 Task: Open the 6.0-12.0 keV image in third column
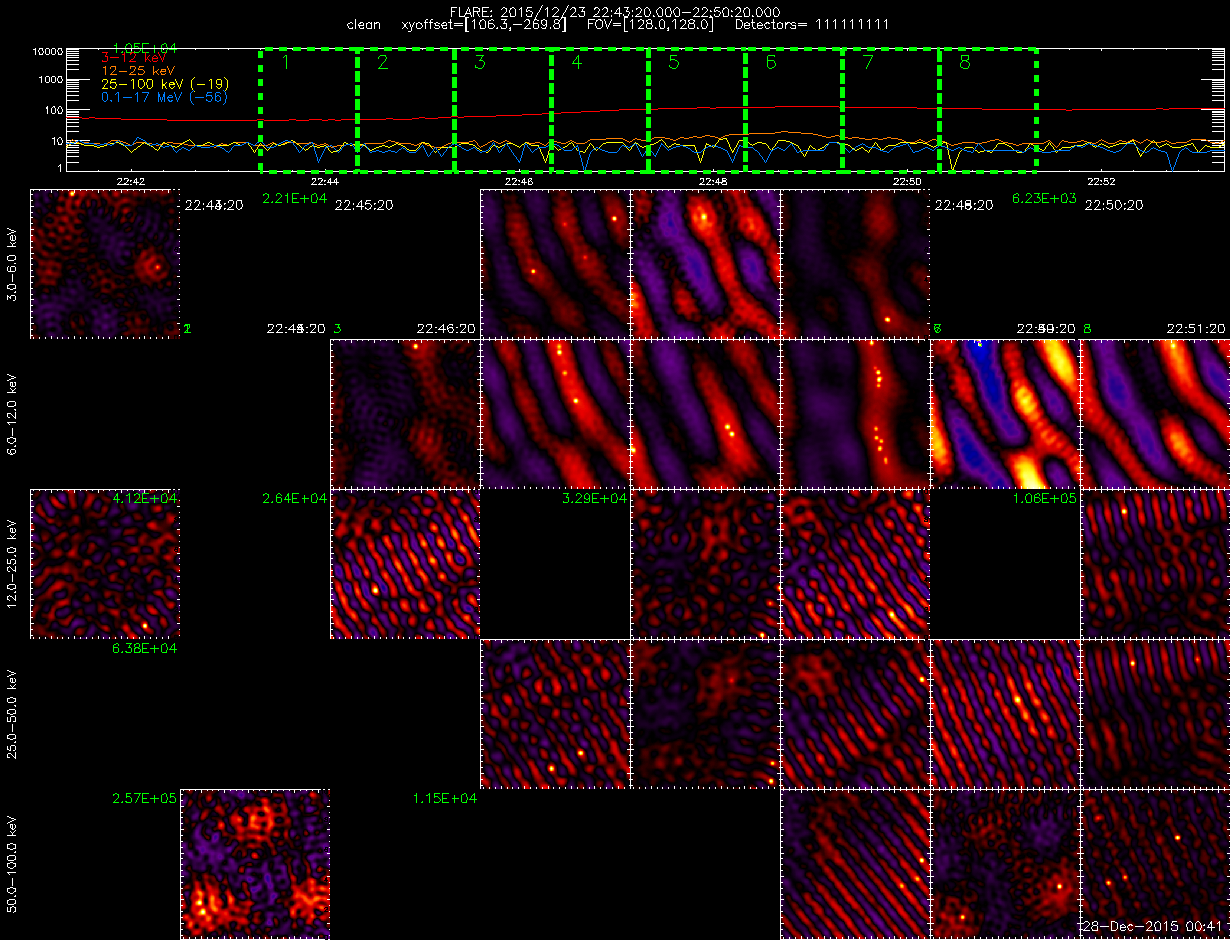point(405,414)
